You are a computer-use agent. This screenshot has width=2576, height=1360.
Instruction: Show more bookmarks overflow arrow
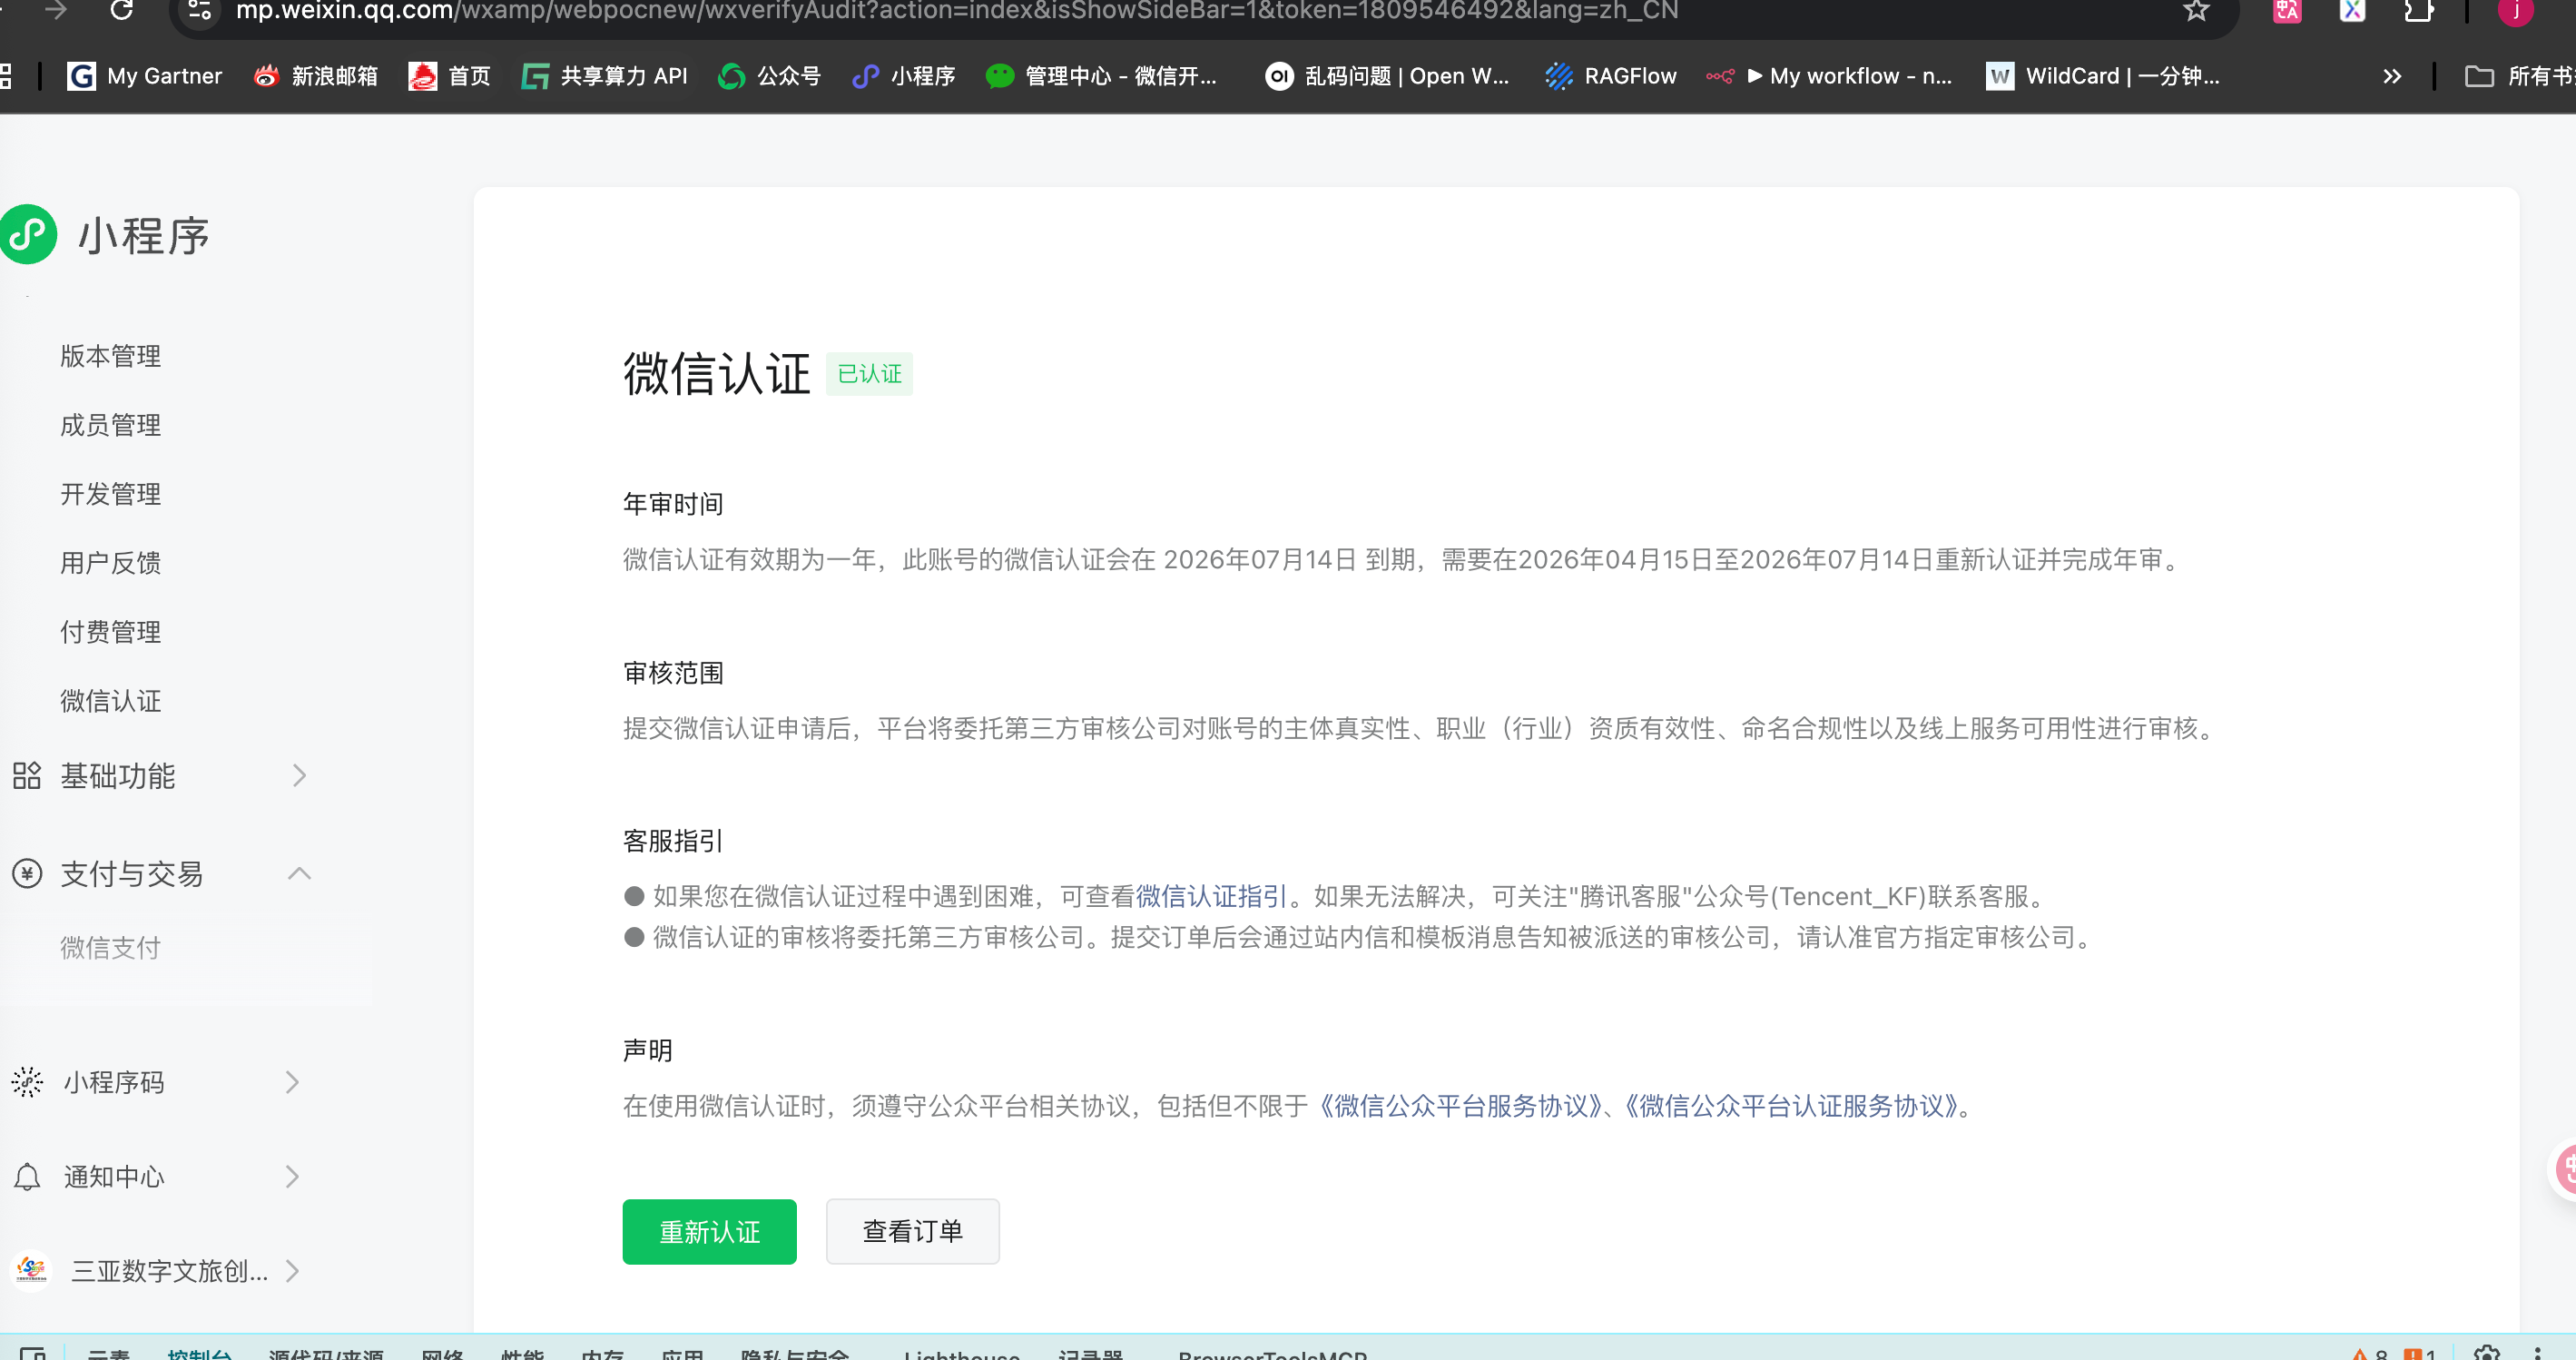(x=2391, y=76)
